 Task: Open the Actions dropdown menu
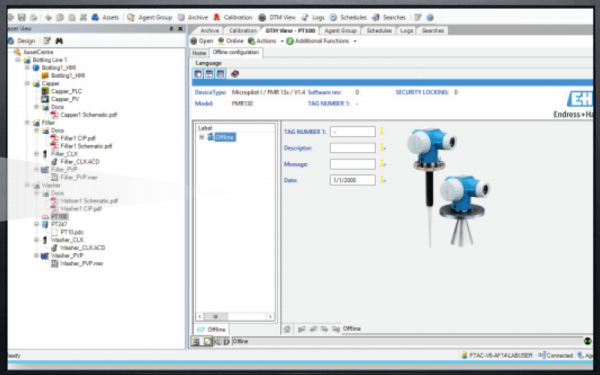pos(266,41)
